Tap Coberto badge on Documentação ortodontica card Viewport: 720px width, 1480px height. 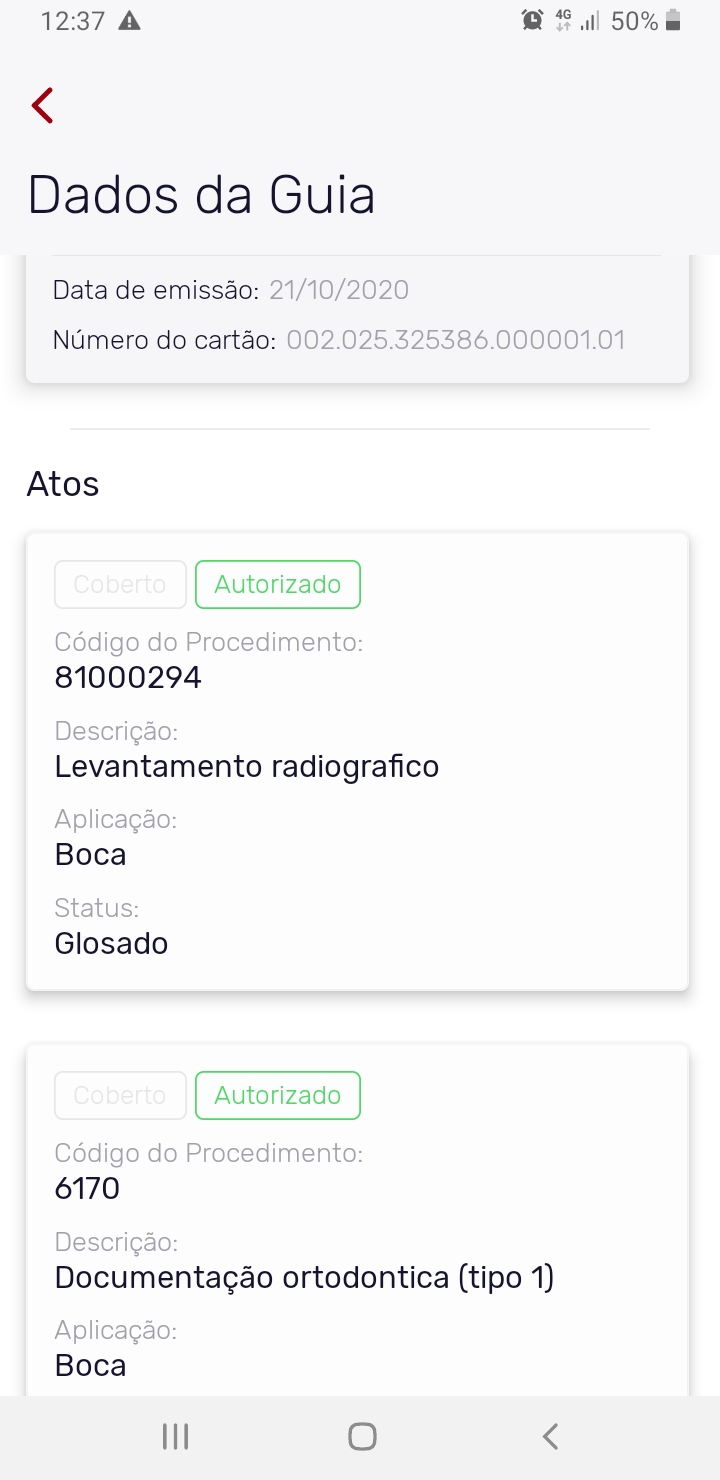(120, 1096)
